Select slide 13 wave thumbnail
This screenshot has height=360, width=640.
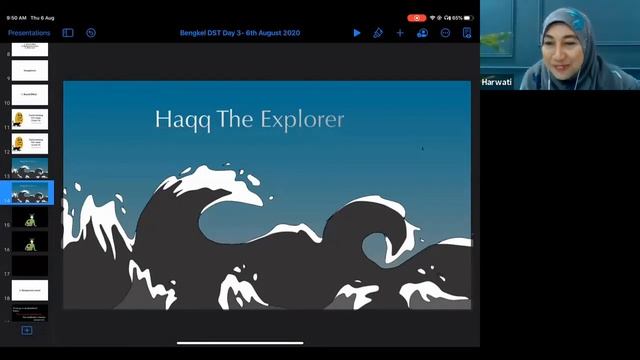pos(30,168)
